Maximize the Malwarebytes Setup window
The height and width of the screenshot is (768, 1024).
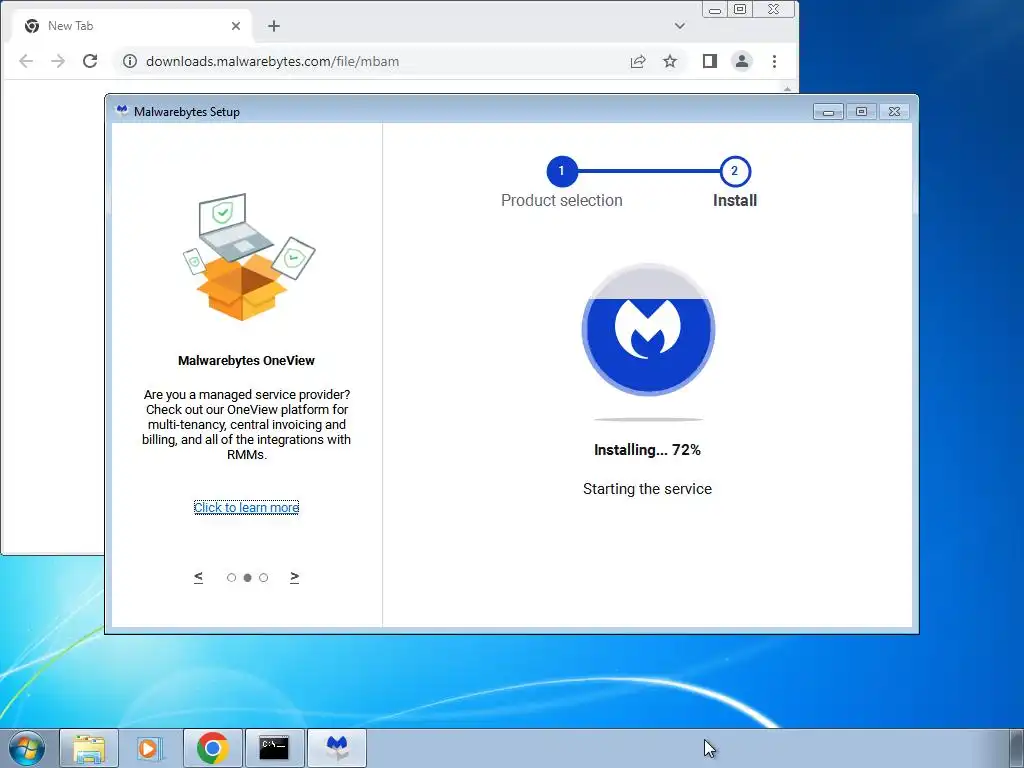click(861, 112)
